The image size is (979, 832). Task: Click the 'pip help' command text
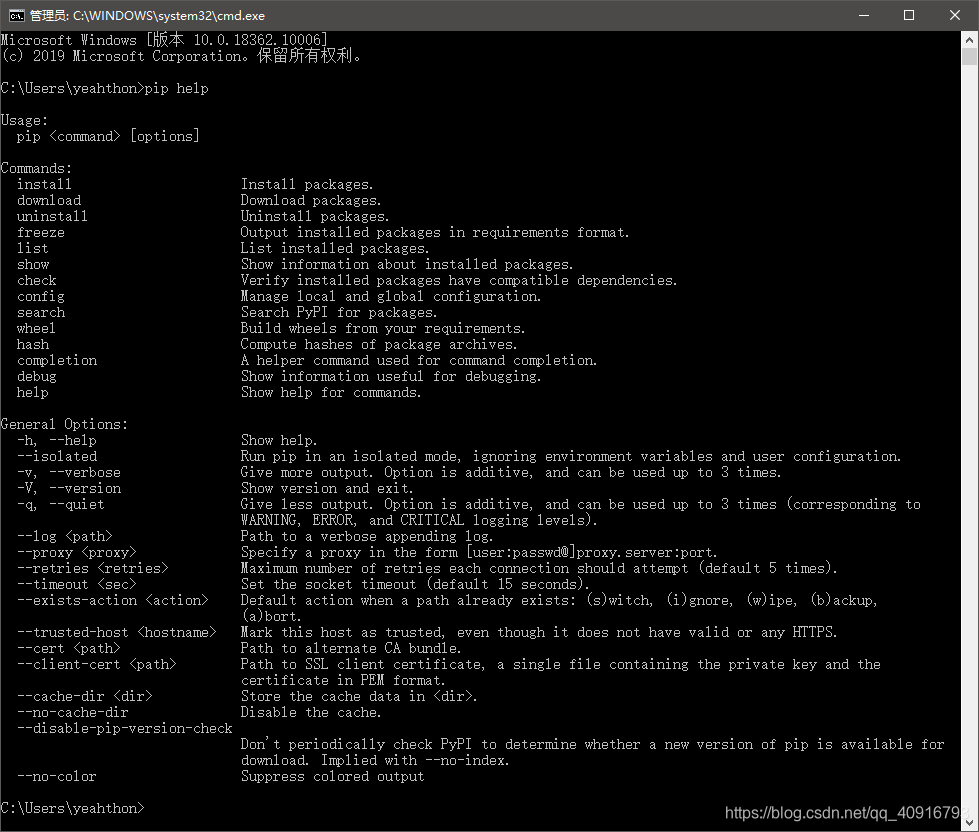point(176,88)
